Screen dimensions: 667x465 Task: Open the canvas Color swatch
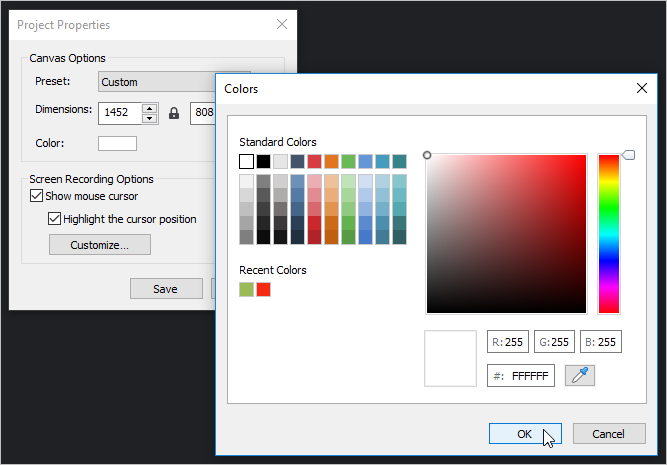(117, 143)
